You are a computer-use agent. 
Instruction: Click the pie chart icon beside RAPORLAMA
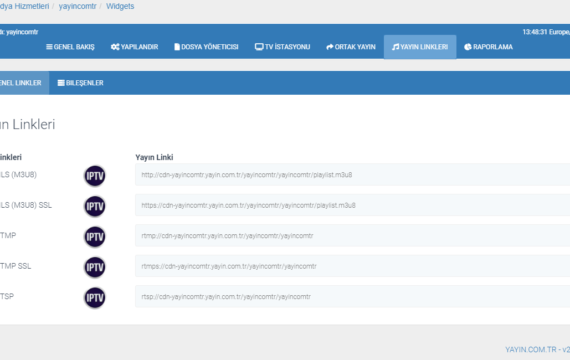468,47
